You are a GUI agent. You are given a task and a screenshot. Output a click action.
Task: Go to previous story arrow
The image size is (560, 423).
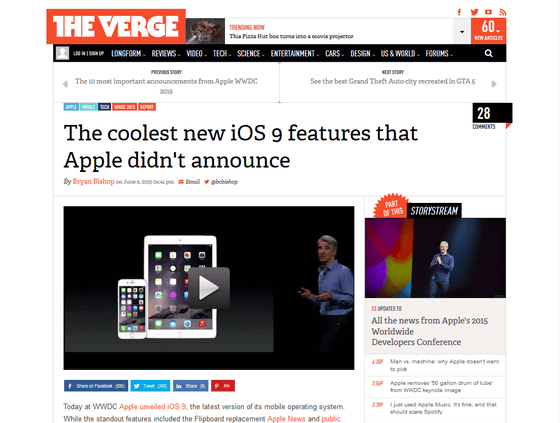tap(65, 84)
